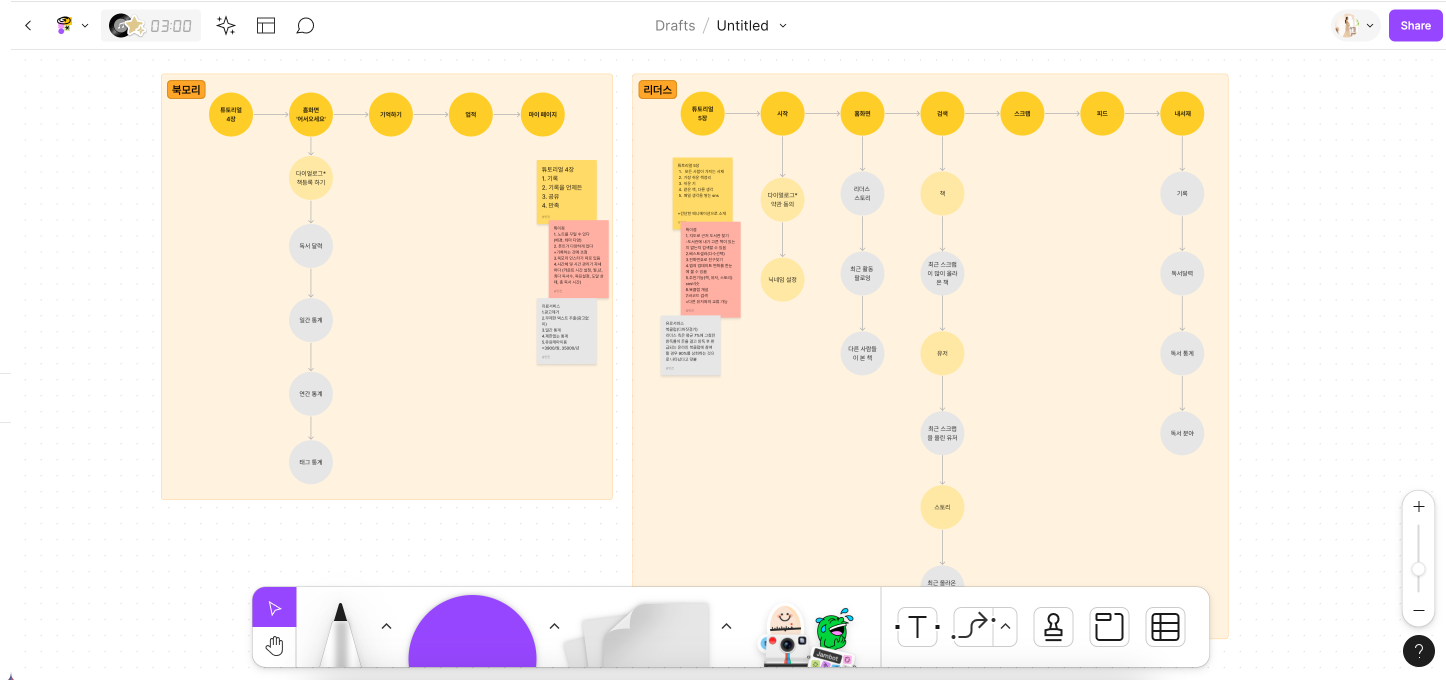Select the 스토리 node
Screen dimensions: 1446x680
tap(942, 507)
